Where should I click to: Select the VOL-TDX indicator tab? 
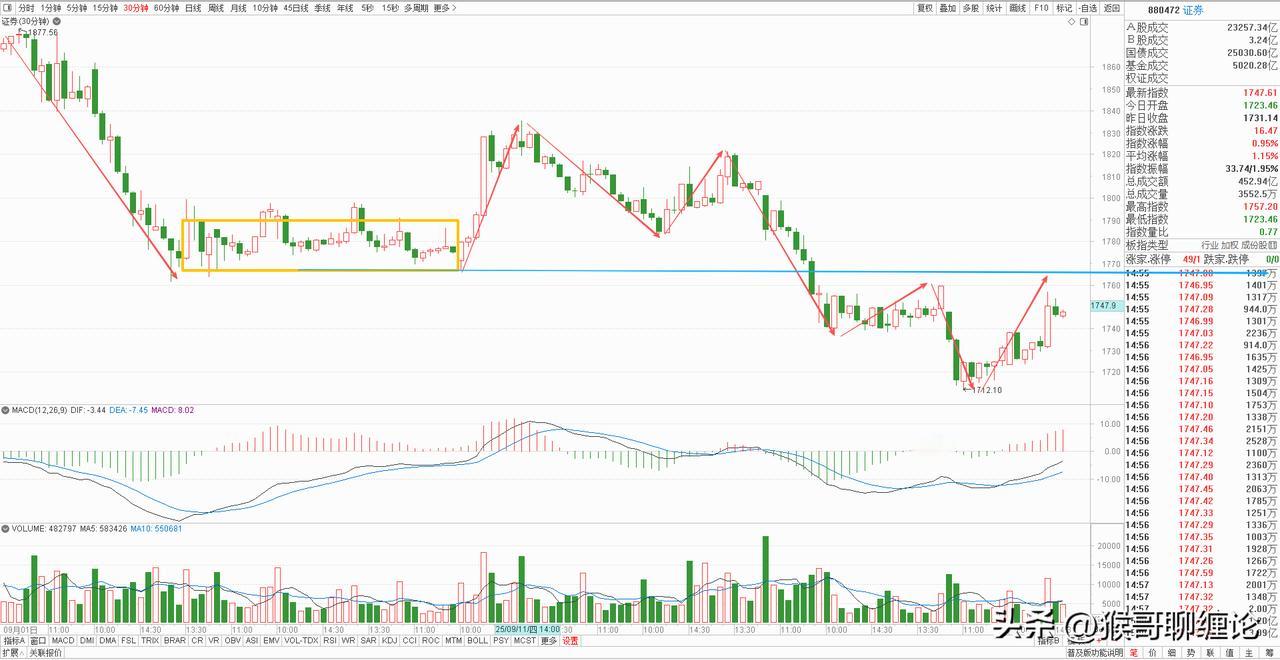tap(301, 640)
